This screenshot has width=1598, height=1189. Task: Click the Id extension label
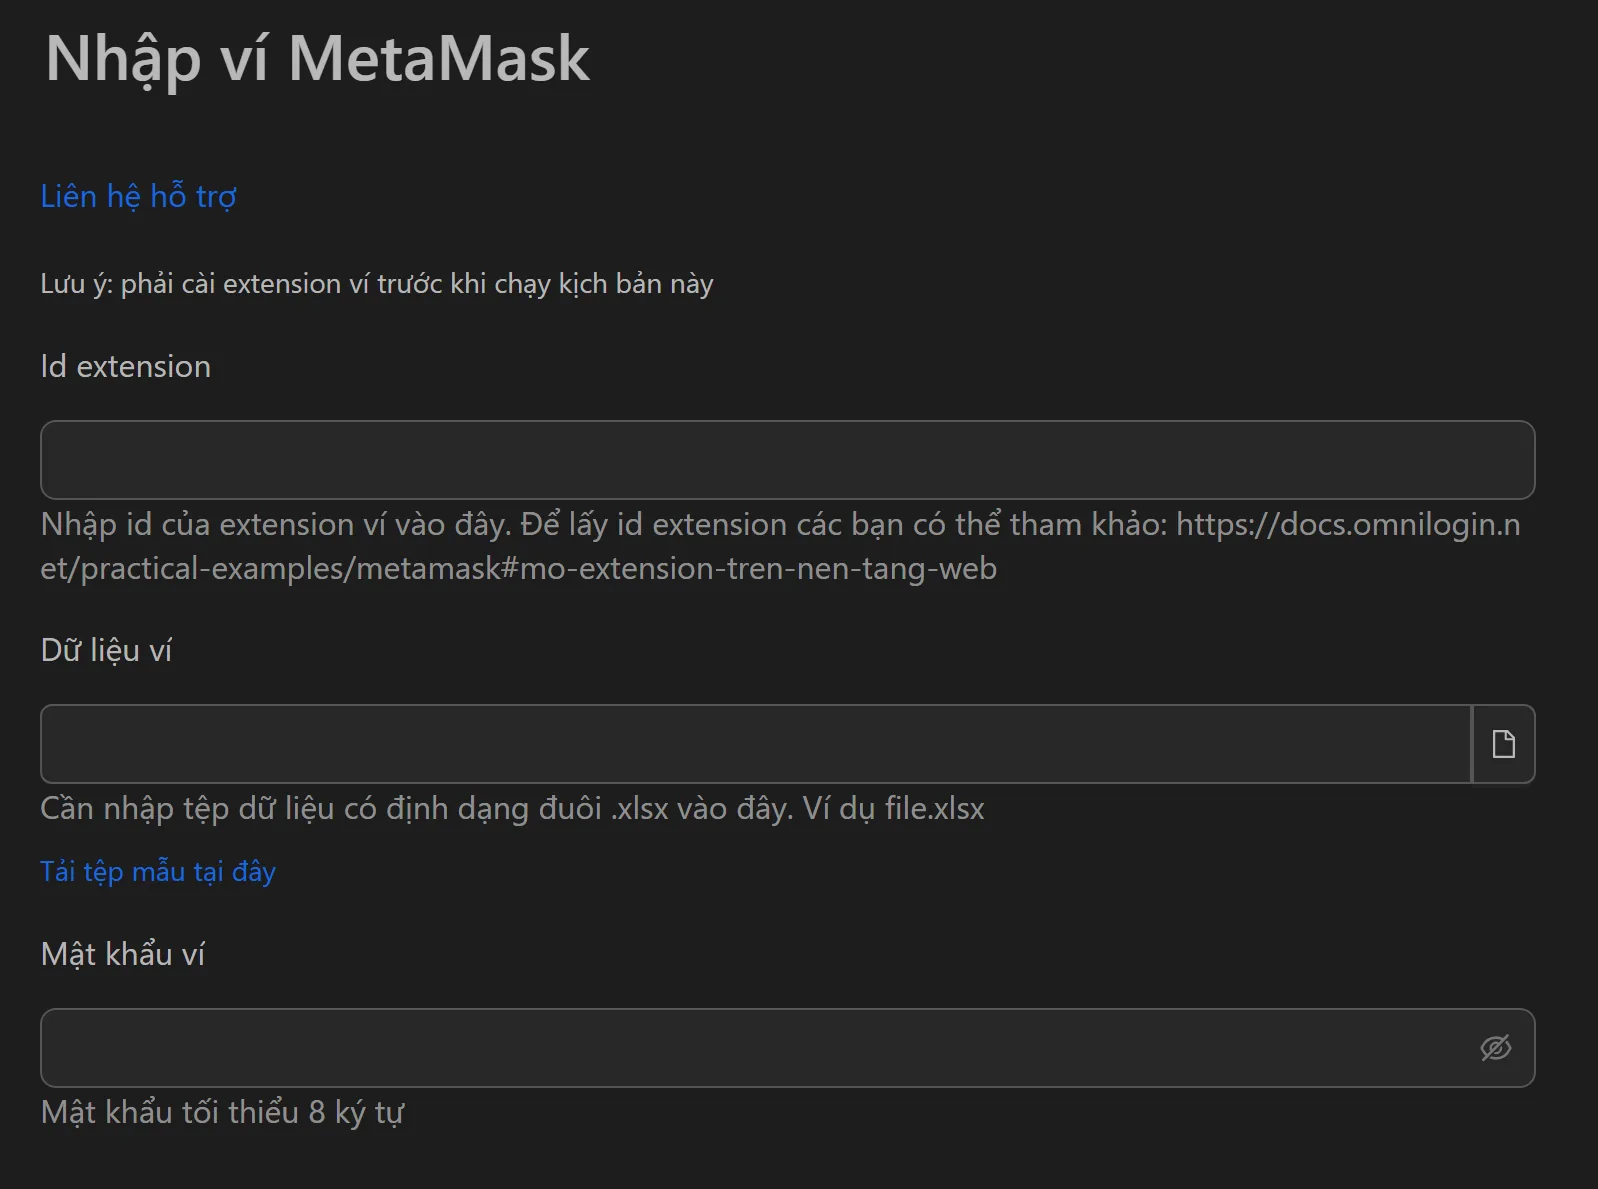tap(124, 366)
